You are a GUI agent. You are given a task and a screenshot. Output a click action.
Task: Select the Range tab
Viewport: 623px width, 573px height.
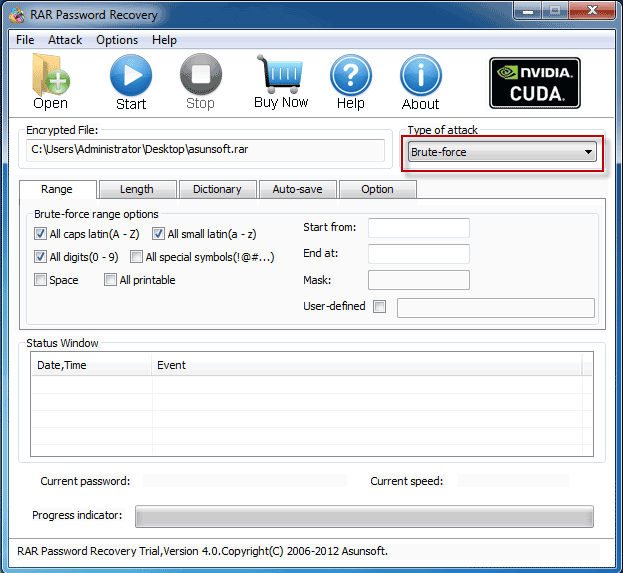click(x=57, y=189)
